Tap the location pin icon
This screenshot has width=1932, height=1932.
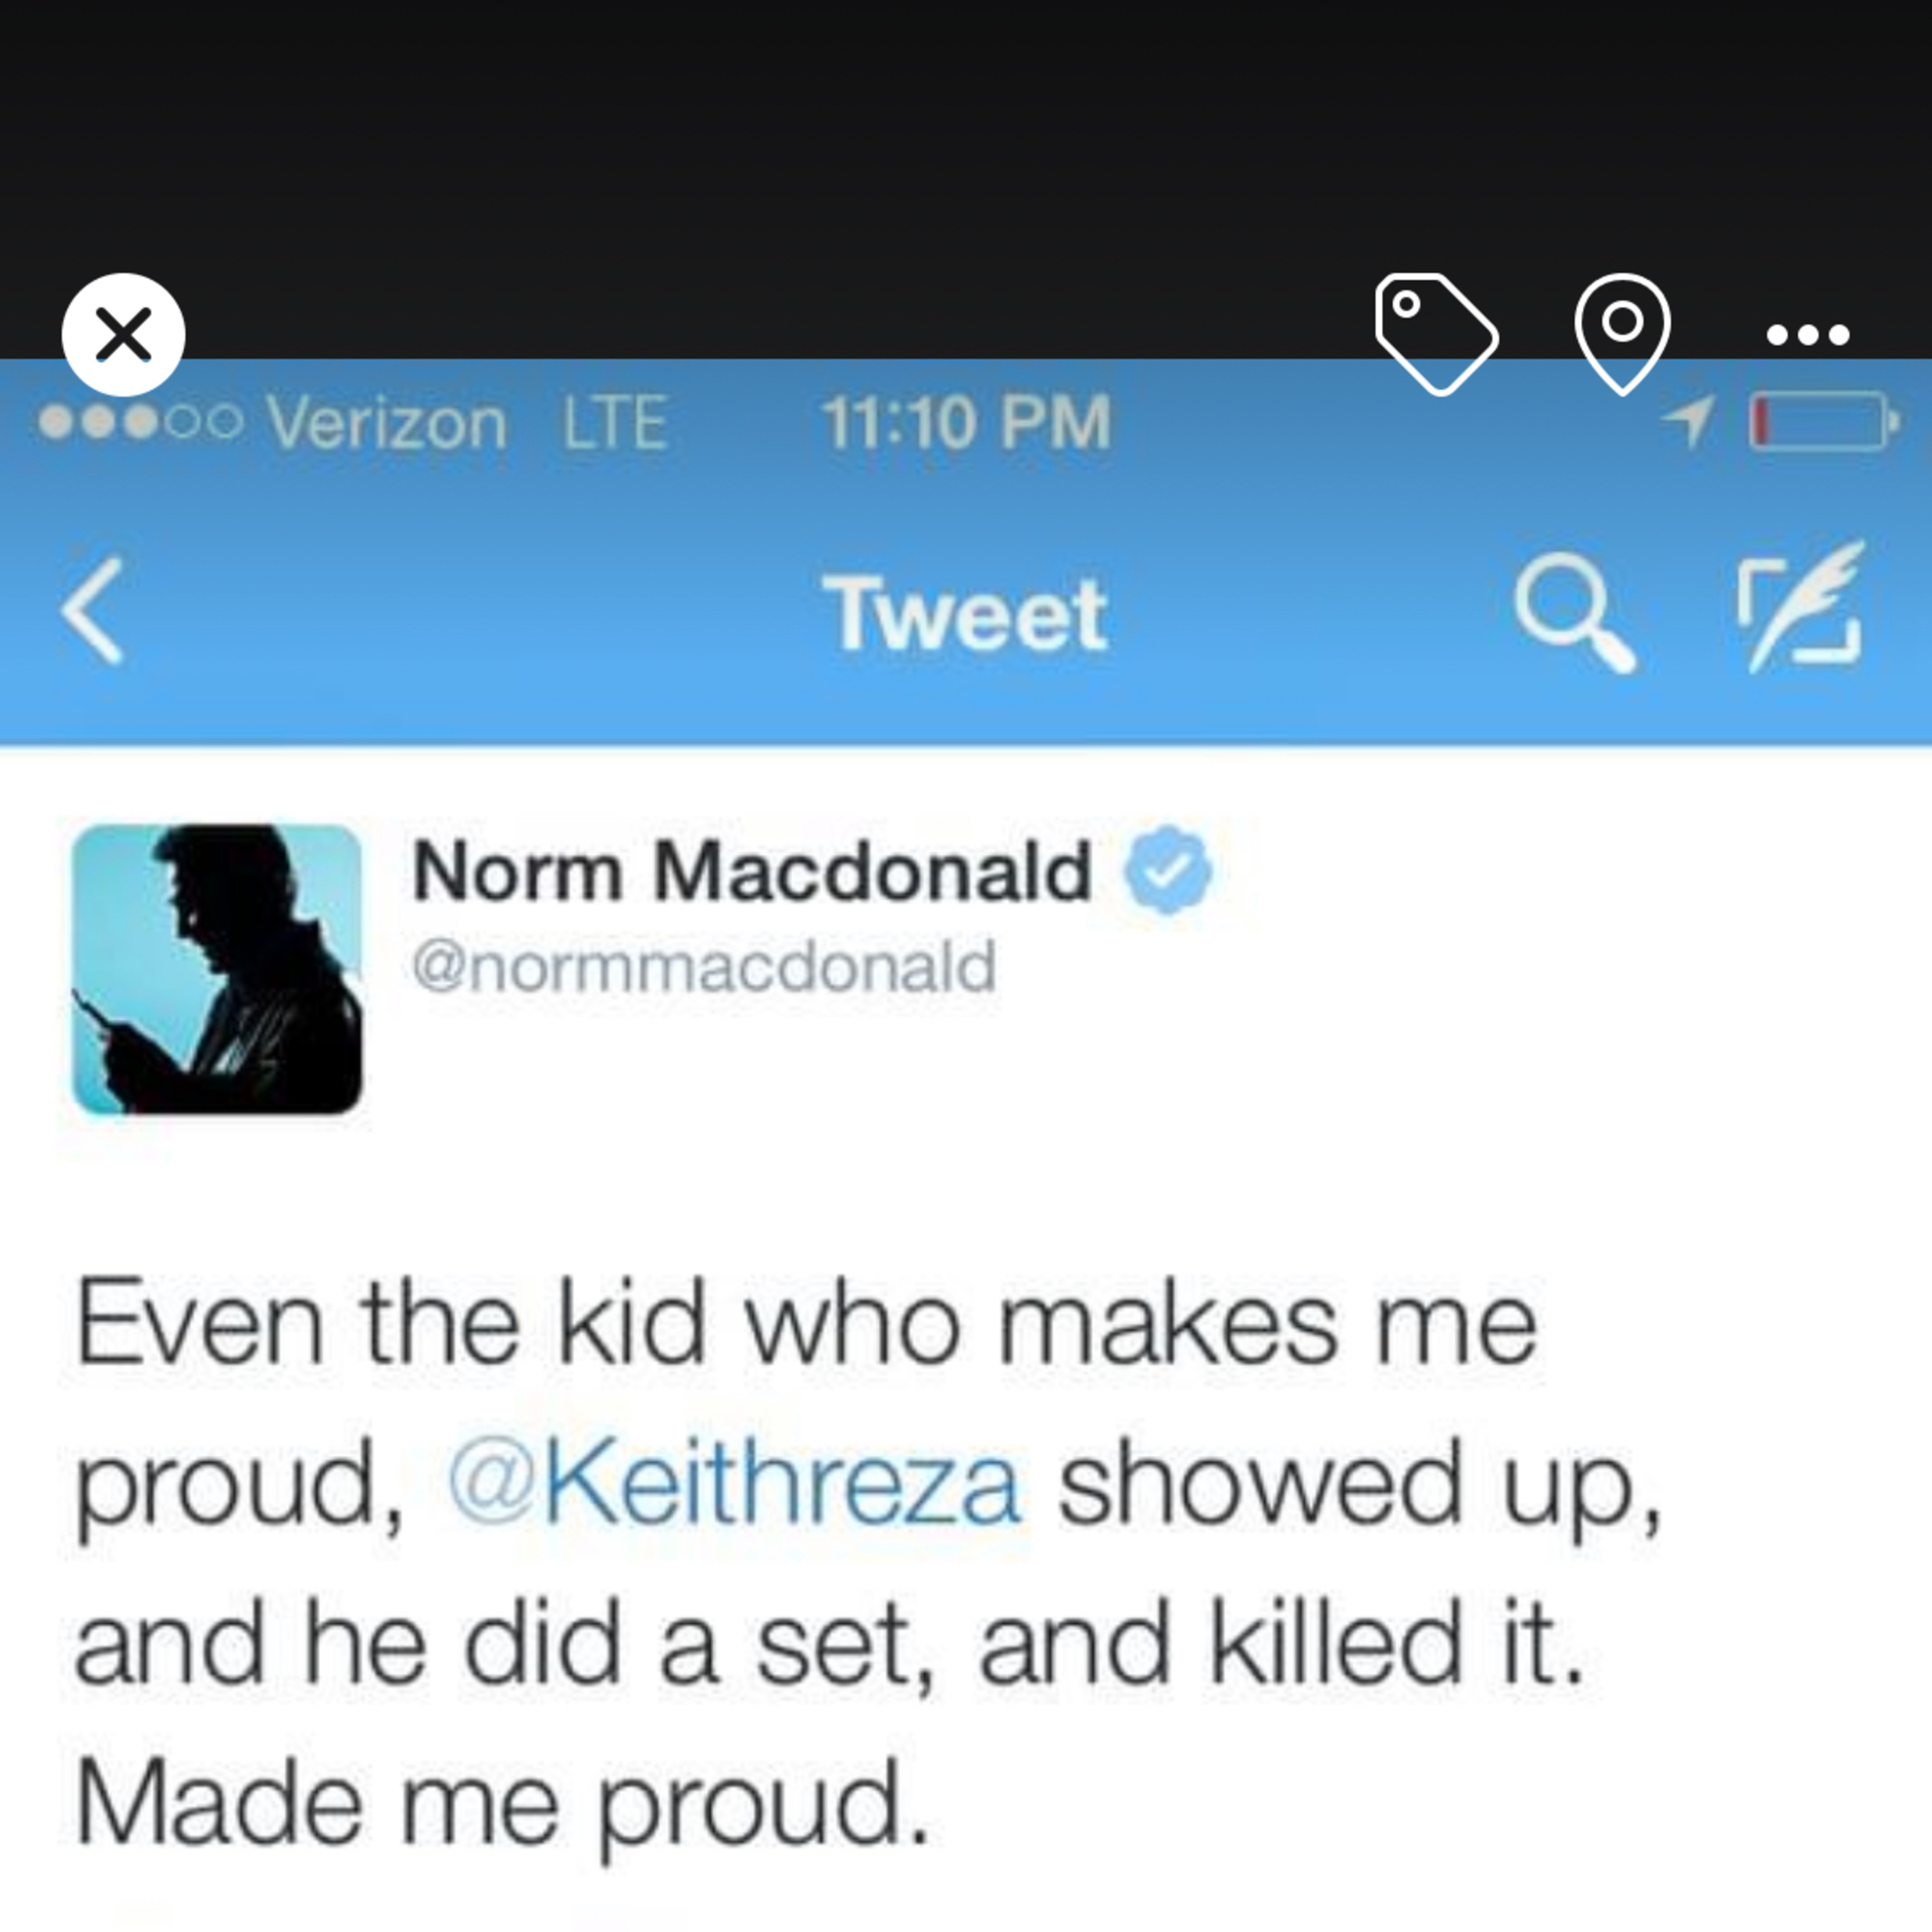[x=1621, y=330]
